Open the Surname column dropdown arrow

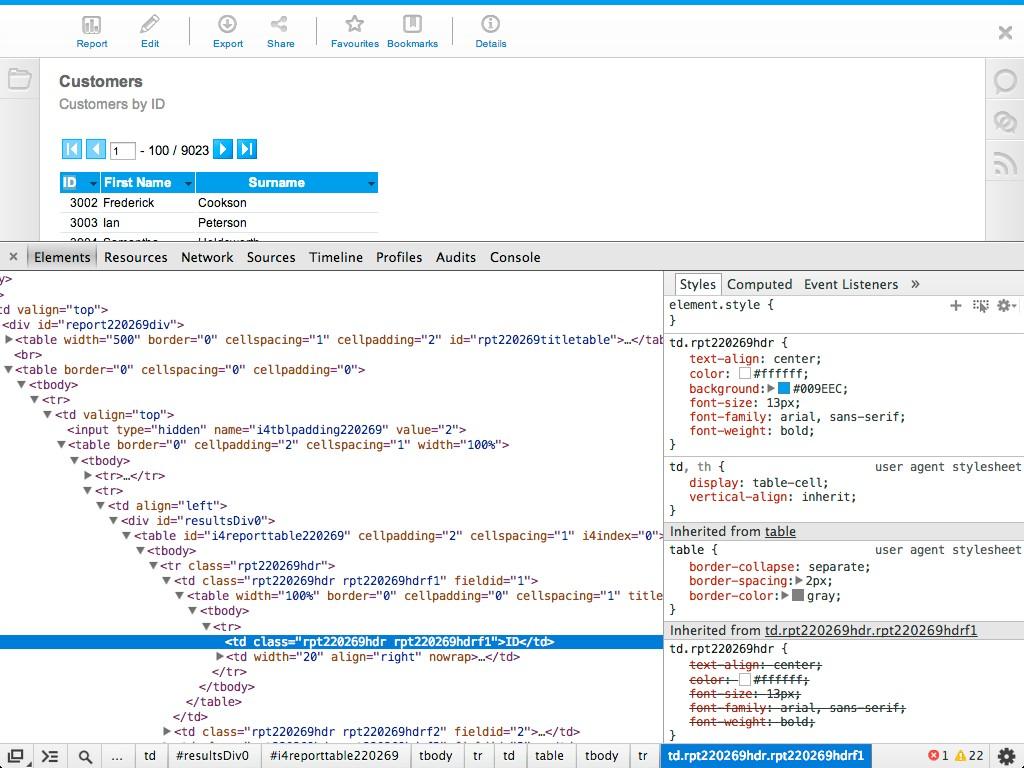point(371,184)
